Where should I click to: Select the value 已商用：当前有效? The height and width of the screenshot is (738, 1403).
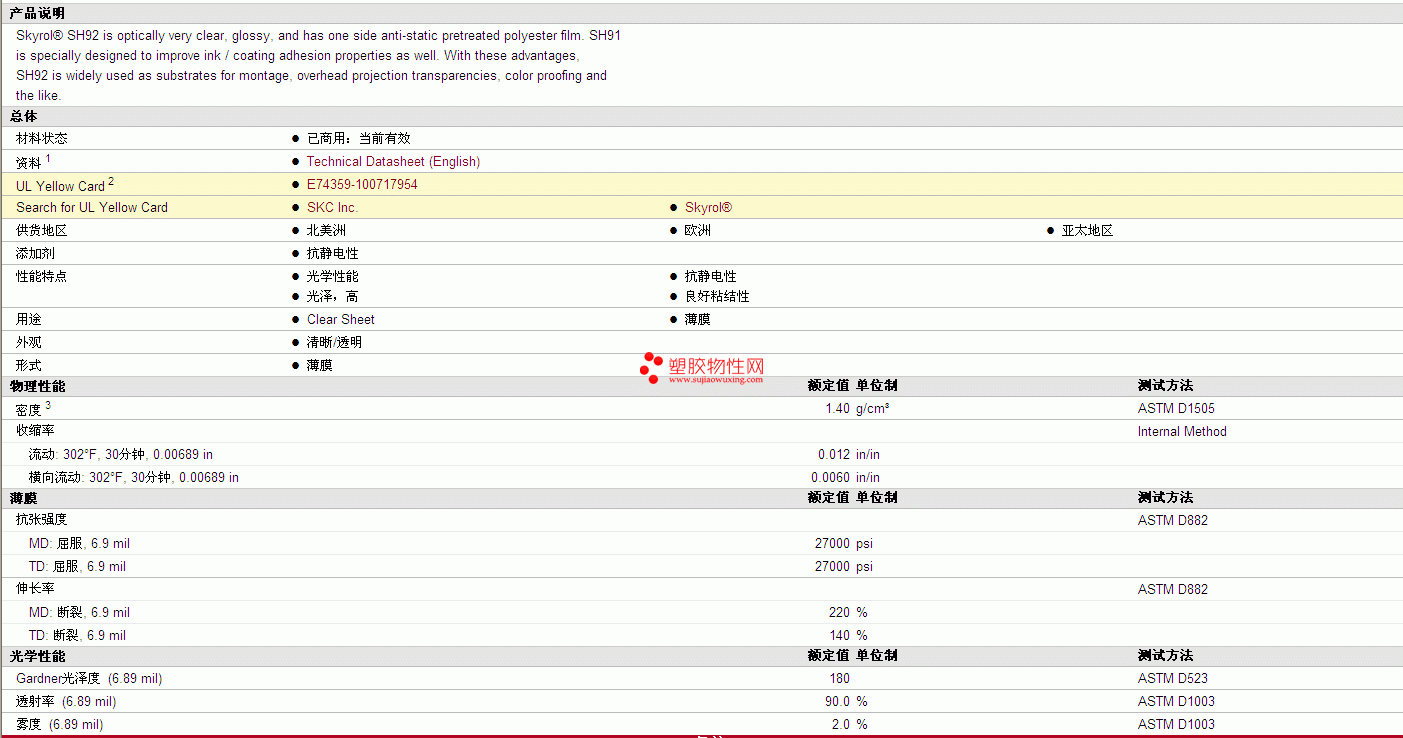[x=358, y=138]
